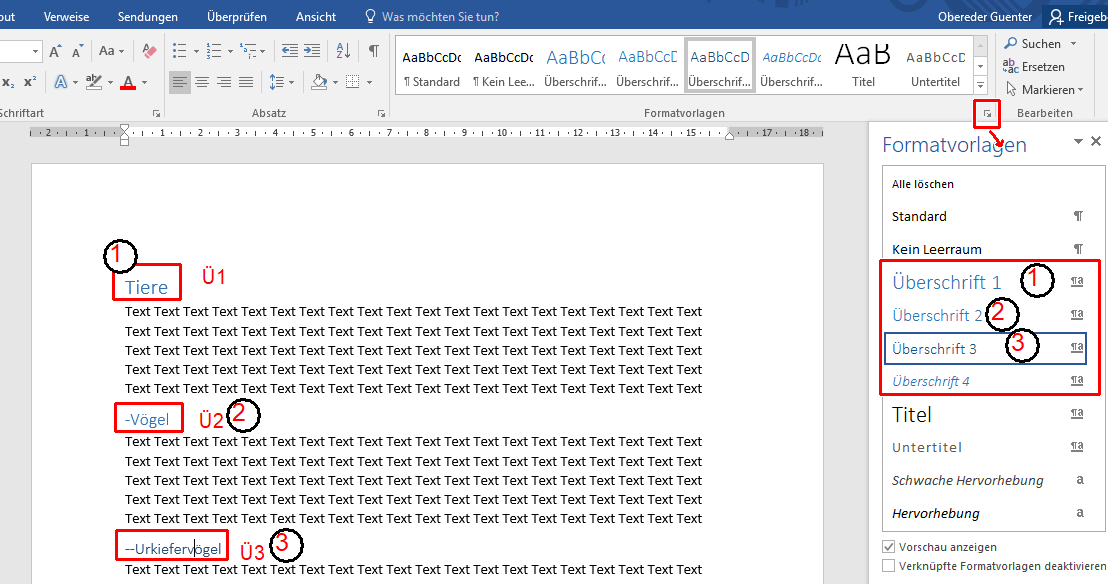Select the Titel style in the ribbon gallery
Viewport: 1108px width, 584px height.
(863, 66)
